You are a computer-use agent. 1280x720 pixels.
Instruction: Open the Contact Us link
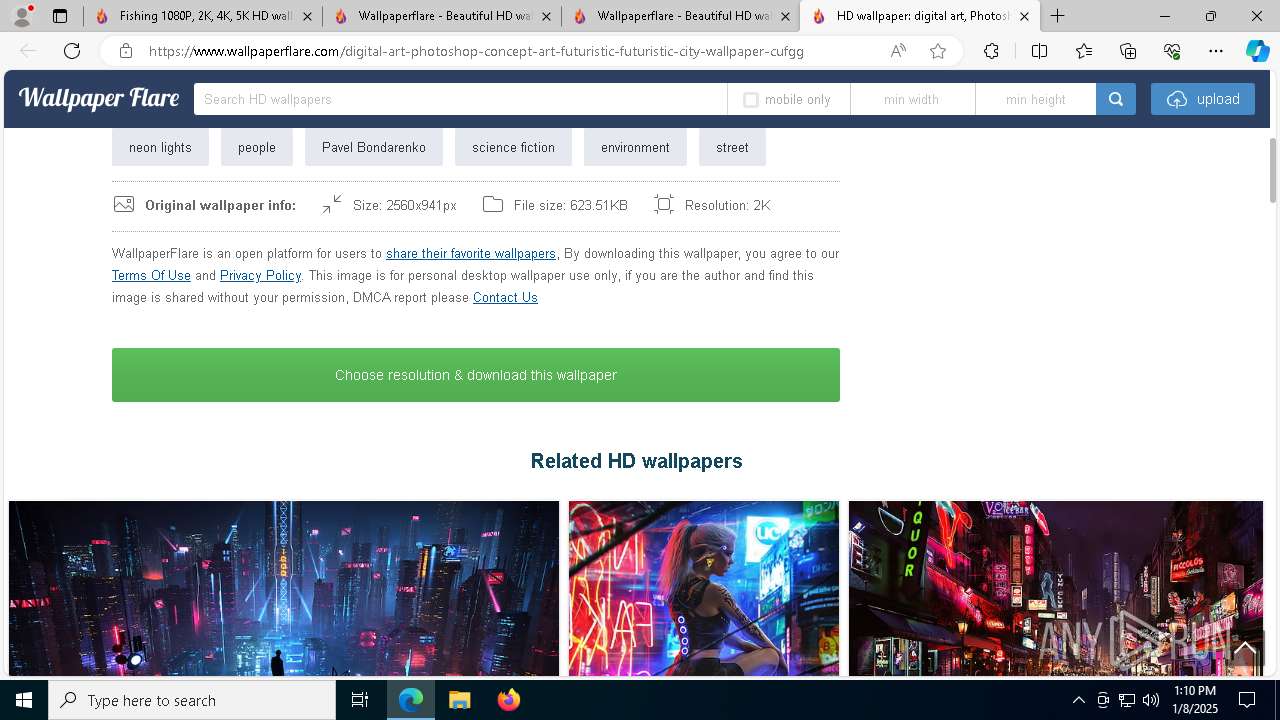point(505,298)
